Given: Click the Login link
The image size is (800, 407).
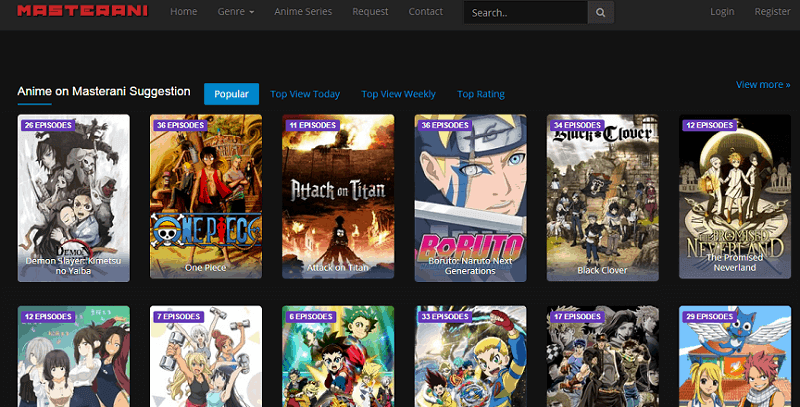Looking at the screenshot, I should coord(721,12).
